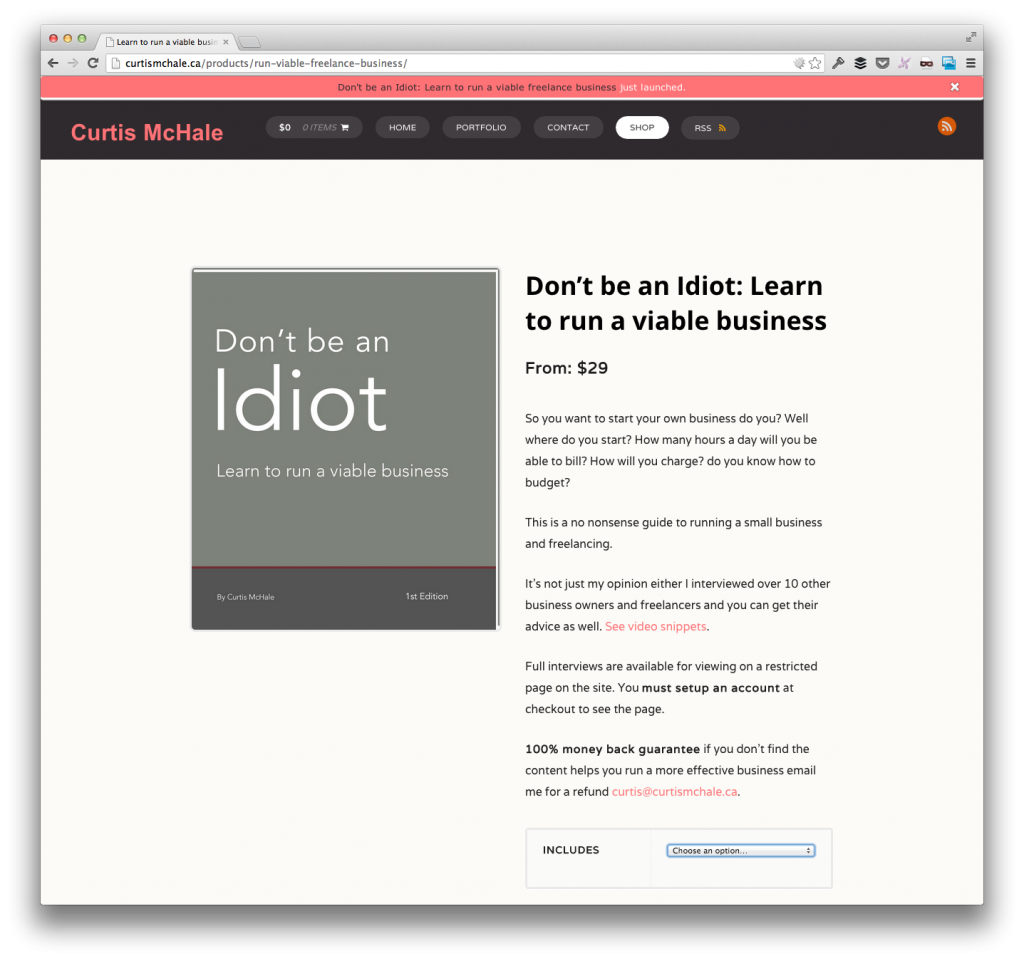
Task: Click the 'From: $29' price text
Action: pyautogui.click(x=566, y=368)
